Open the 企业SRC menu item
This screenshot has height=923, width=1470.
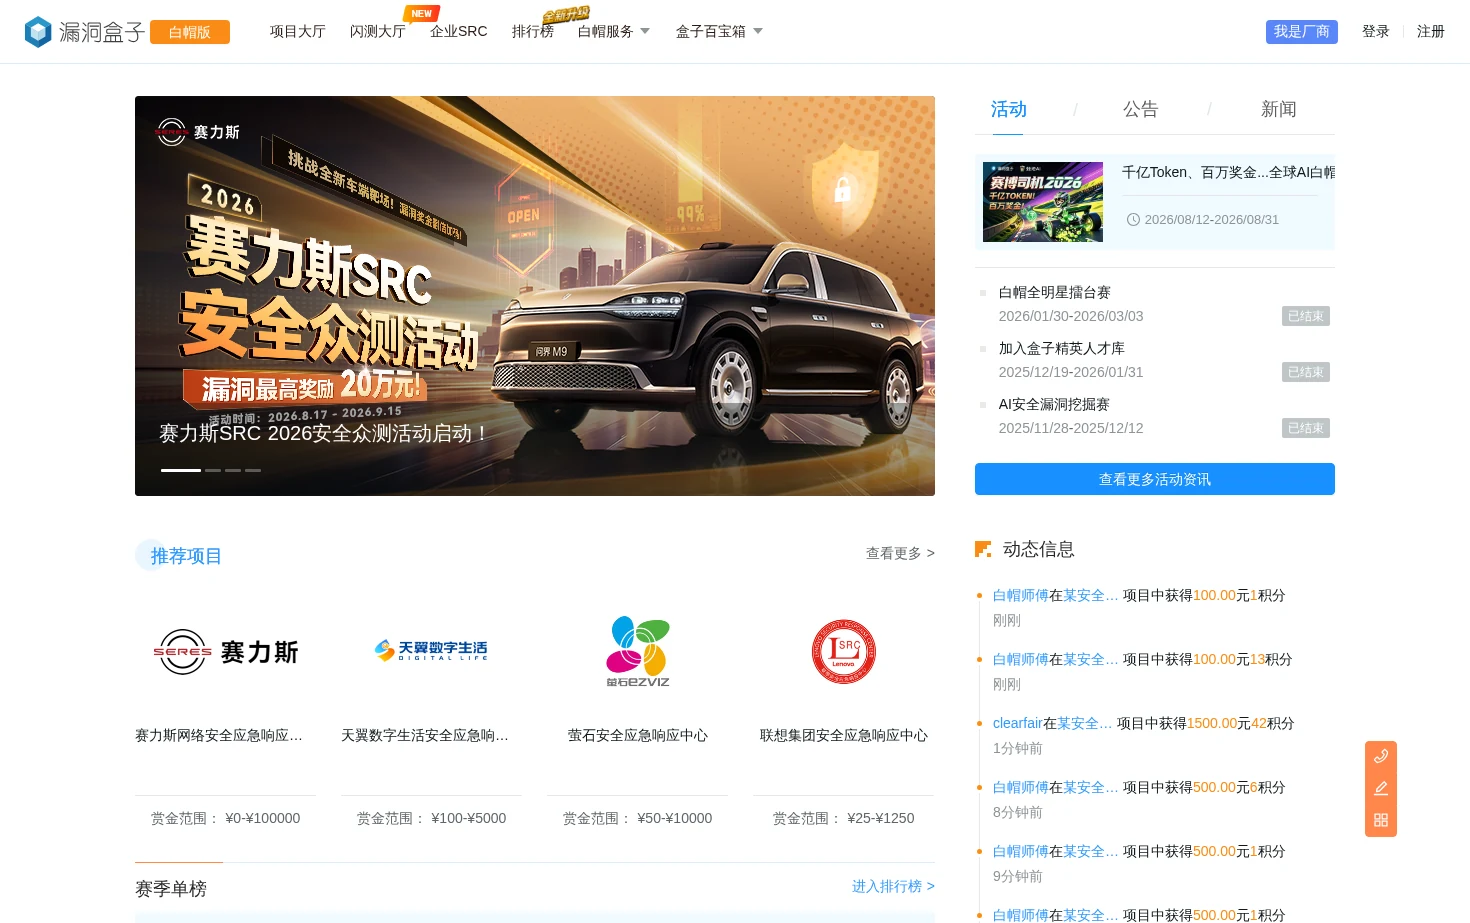[459, 31]
